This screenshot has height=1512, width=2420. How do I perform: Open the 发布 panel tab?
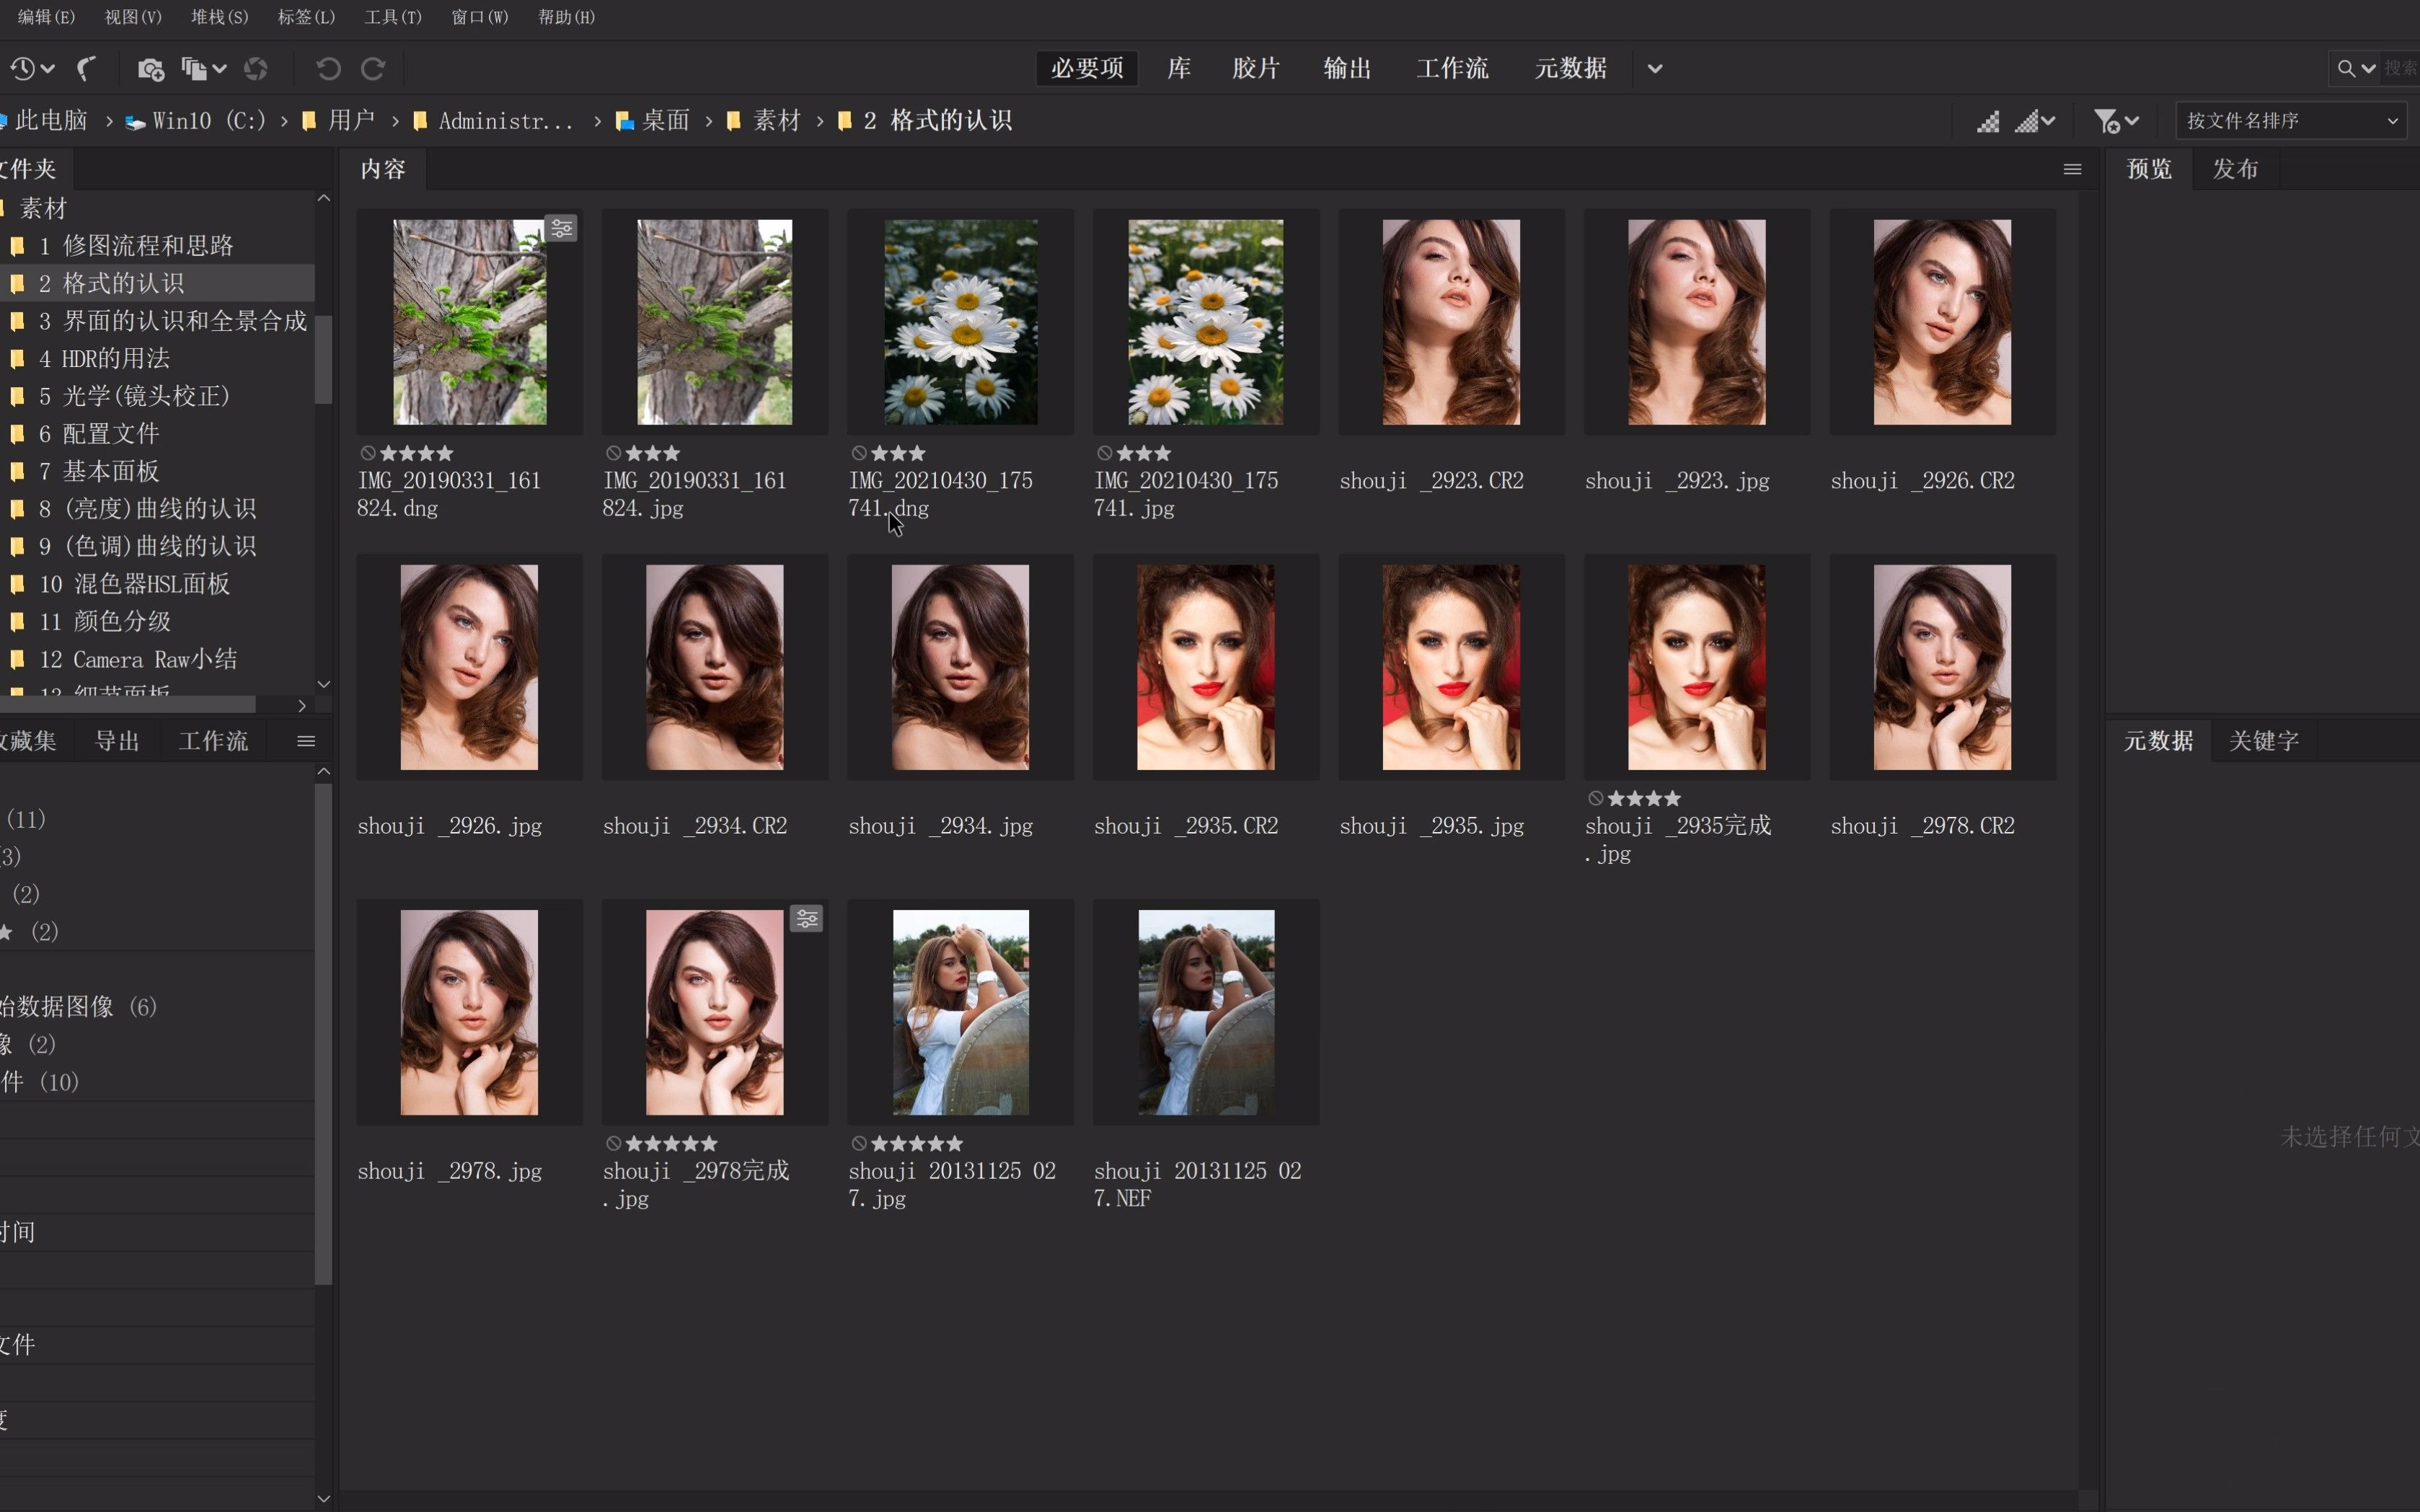[2235, 169]
